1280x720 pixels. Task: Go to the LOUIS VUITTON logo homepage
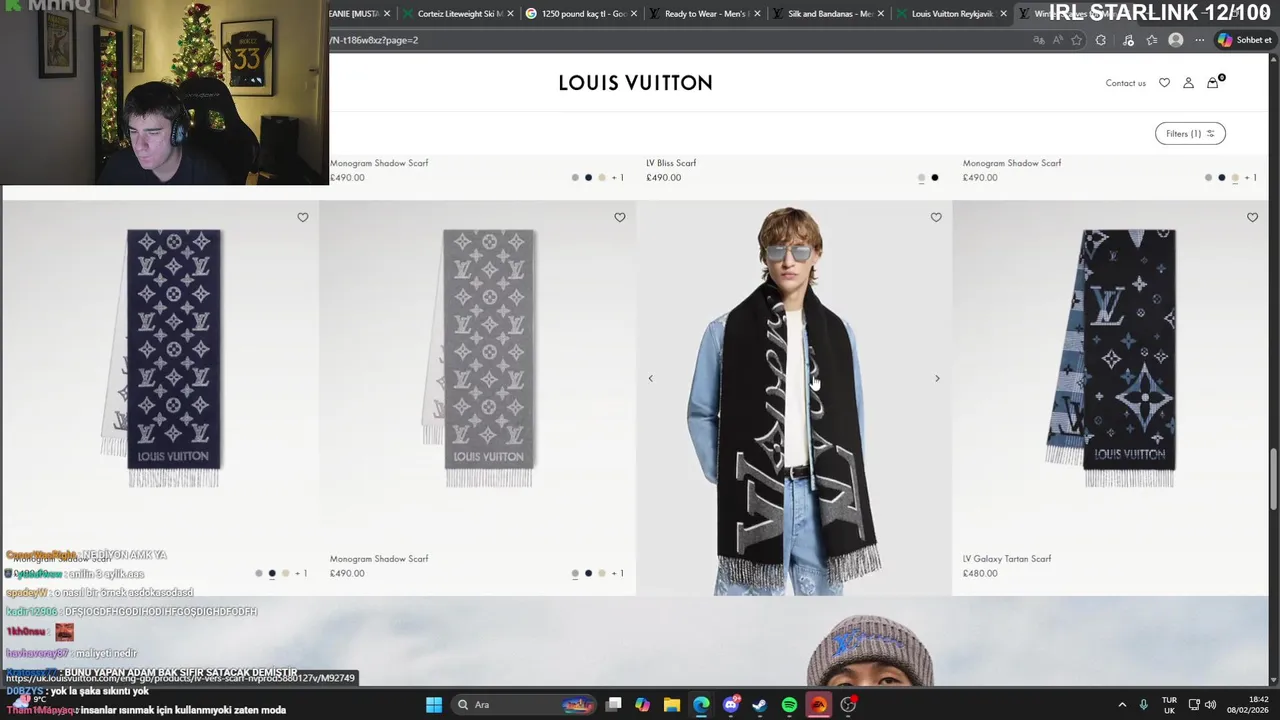(635, 83)
